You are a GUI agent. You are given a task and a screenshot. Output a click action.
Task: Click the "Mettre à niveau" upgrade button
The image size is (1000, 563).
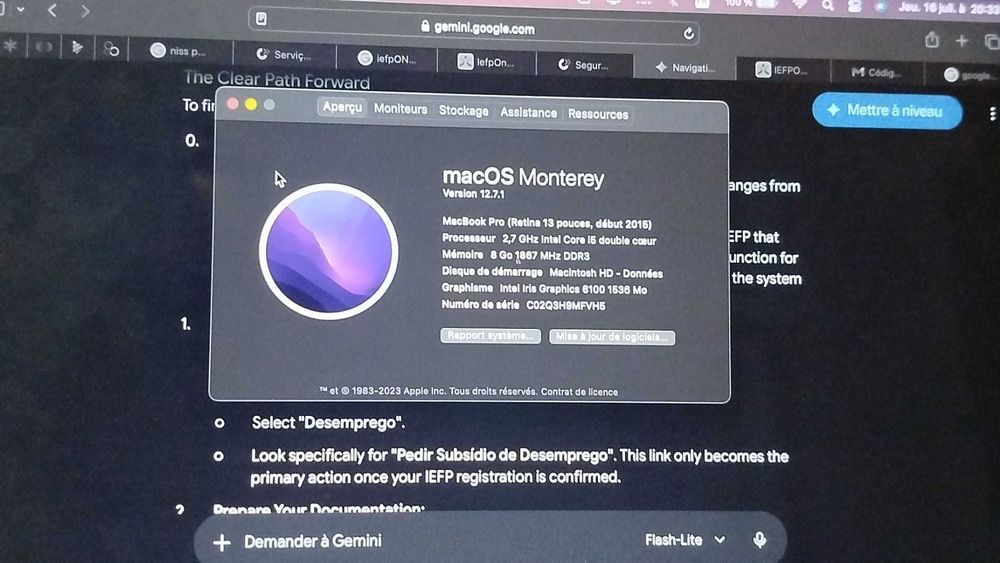pyautogui.click(x=886, y=111)
